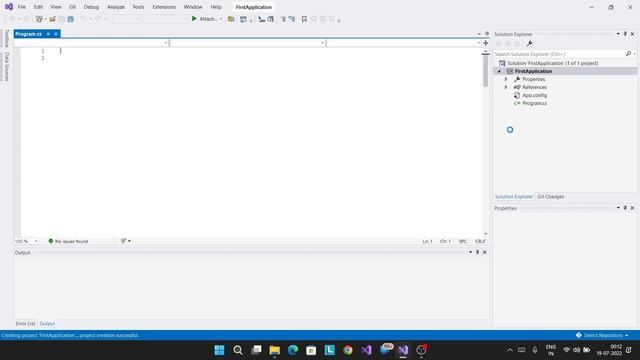Open the Window menu

(x=193, y=7)
